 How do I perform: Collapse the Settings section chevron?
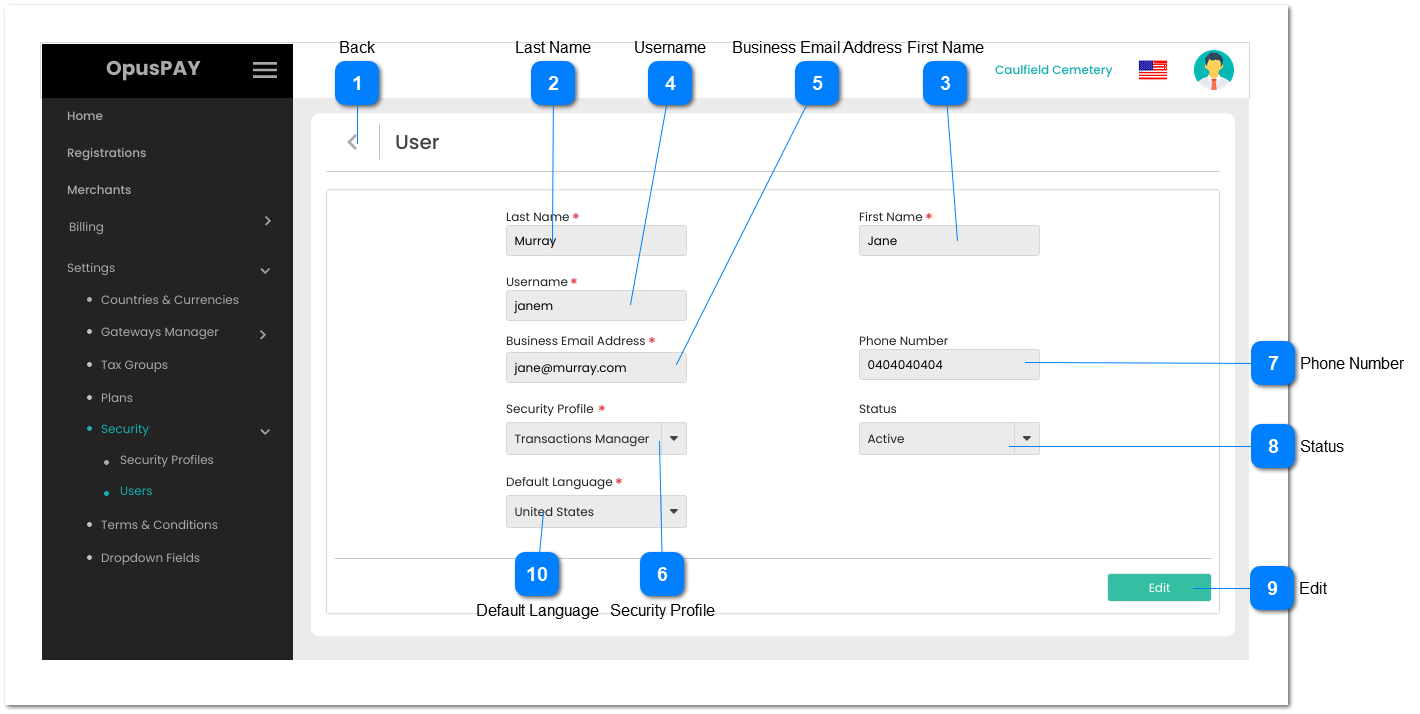pos(265,270)
